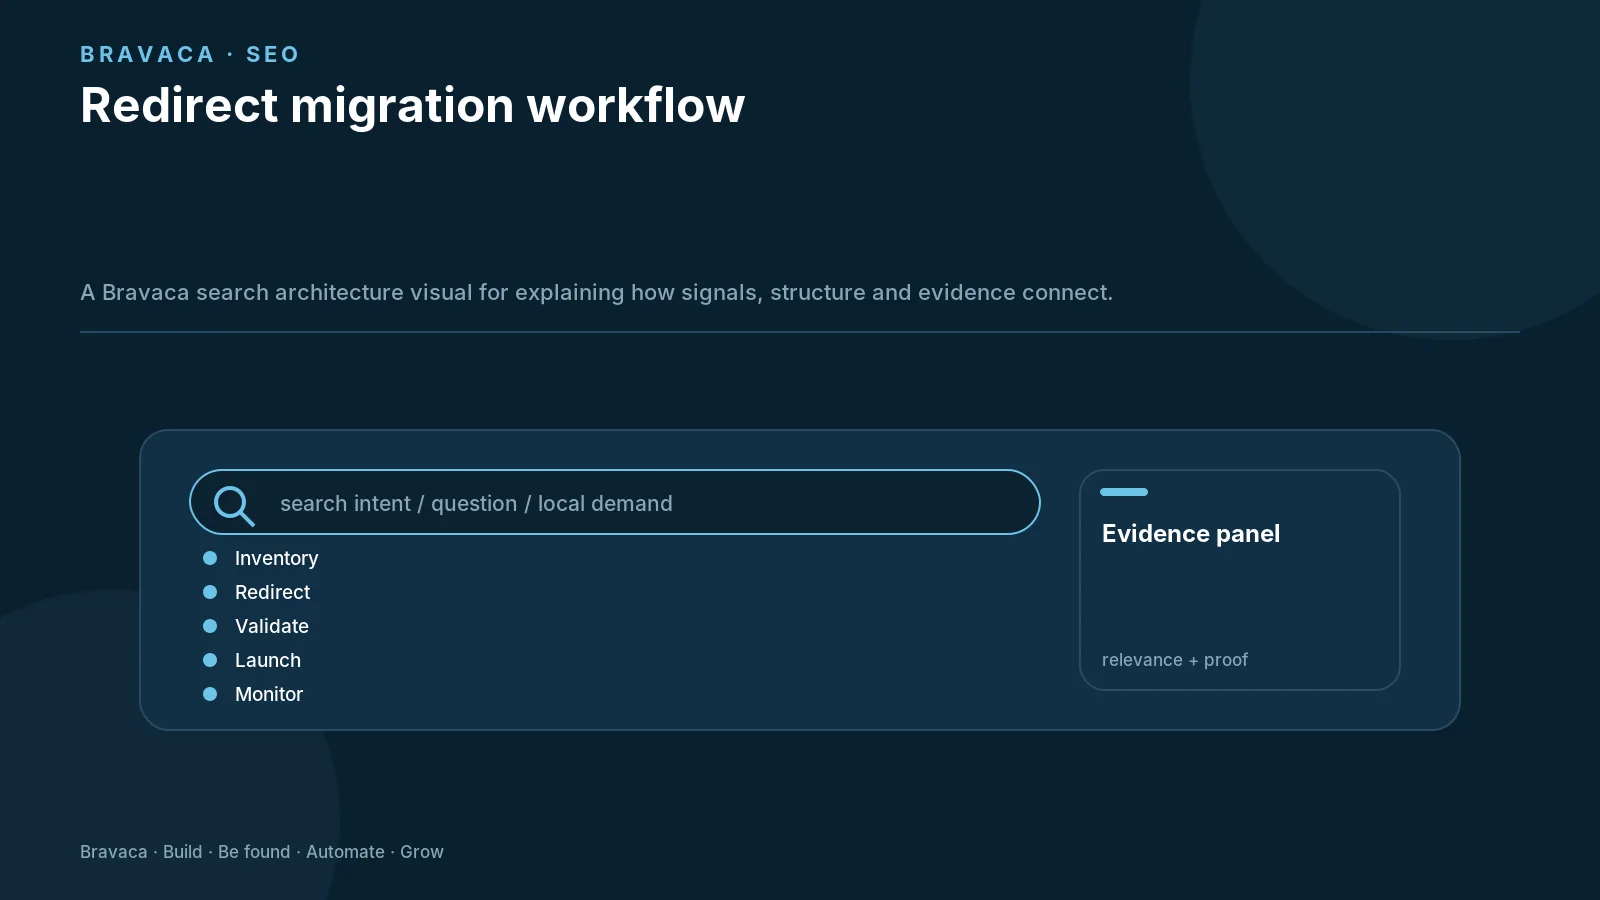1600x900 pixels.
Task: Select the Validate list item
Action: [271, 626]
